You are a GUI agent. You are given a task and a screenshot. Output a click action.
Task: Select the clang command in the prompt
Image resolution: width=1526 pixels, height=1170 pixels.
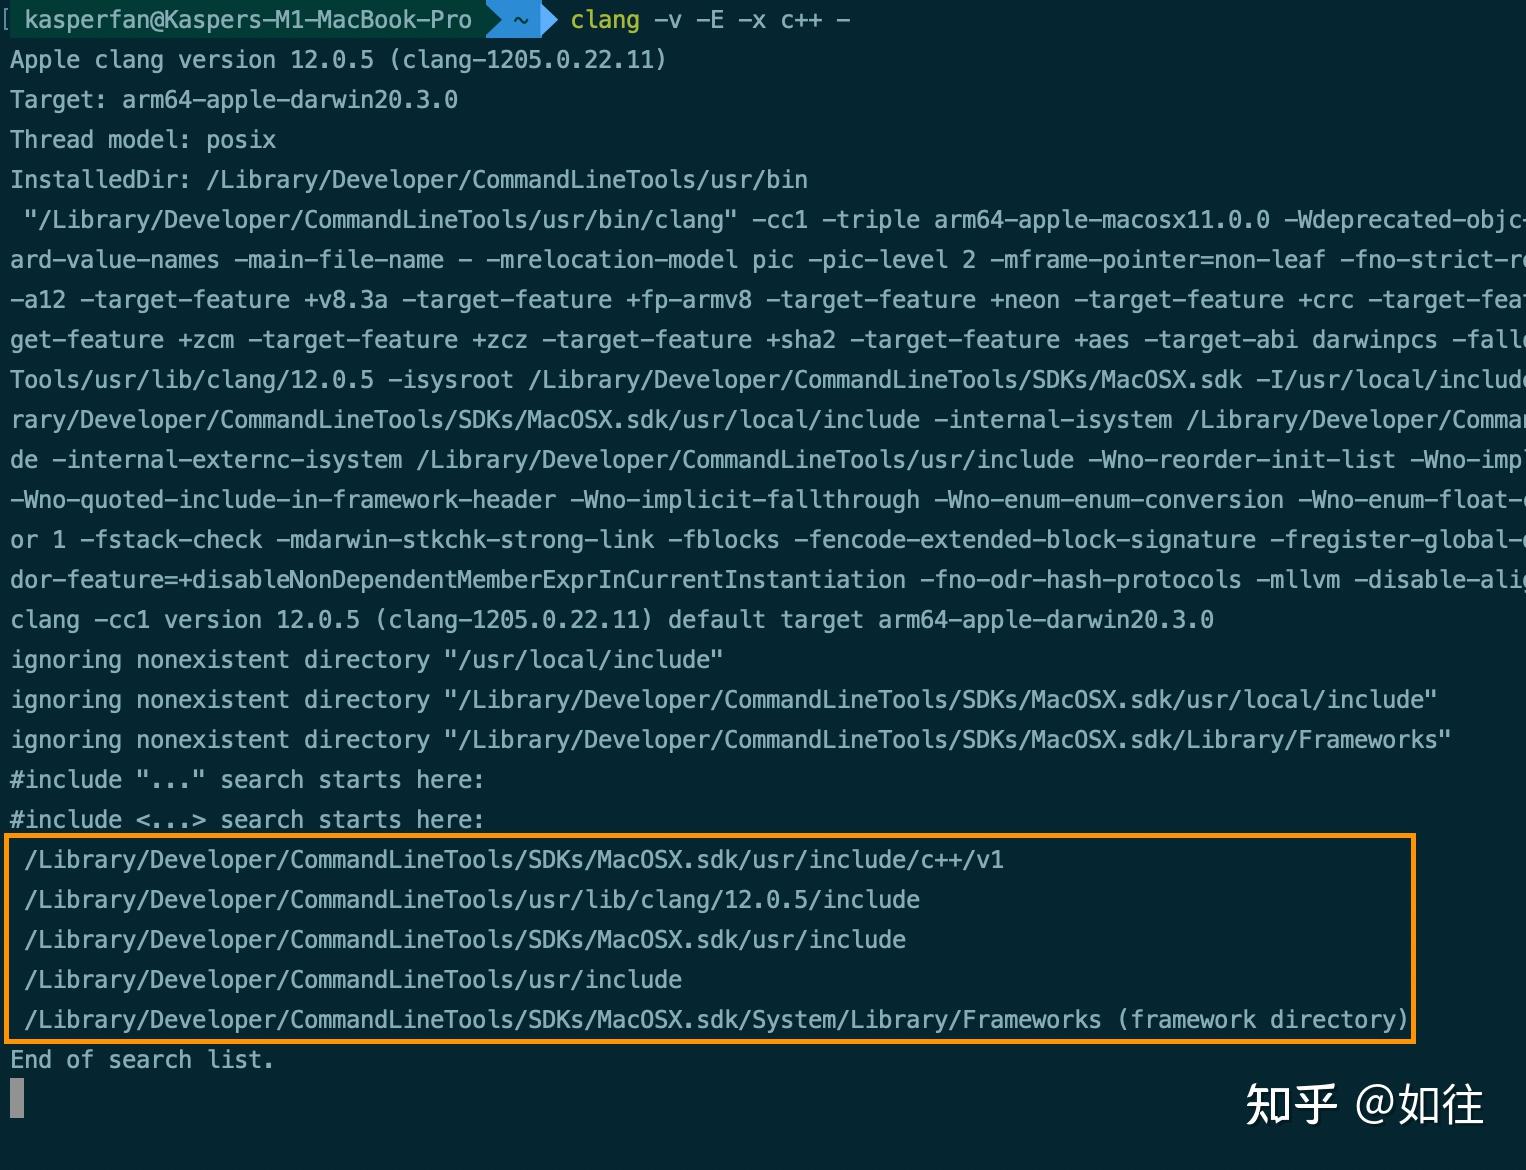click(604, 19)
